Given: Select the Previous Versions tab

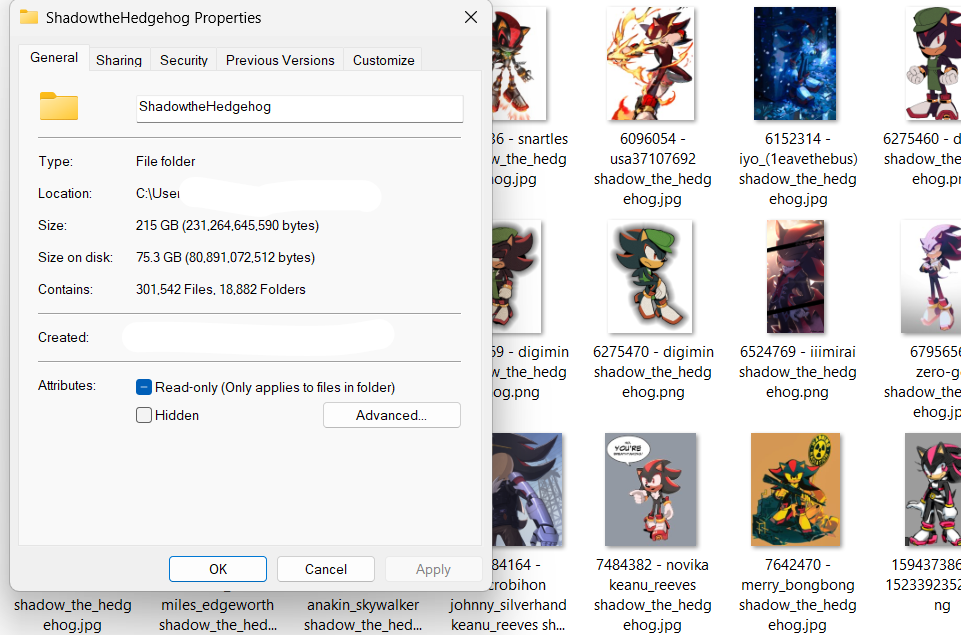Looking at the screenshot, I should pyautogui.click(x=280, y=60).
